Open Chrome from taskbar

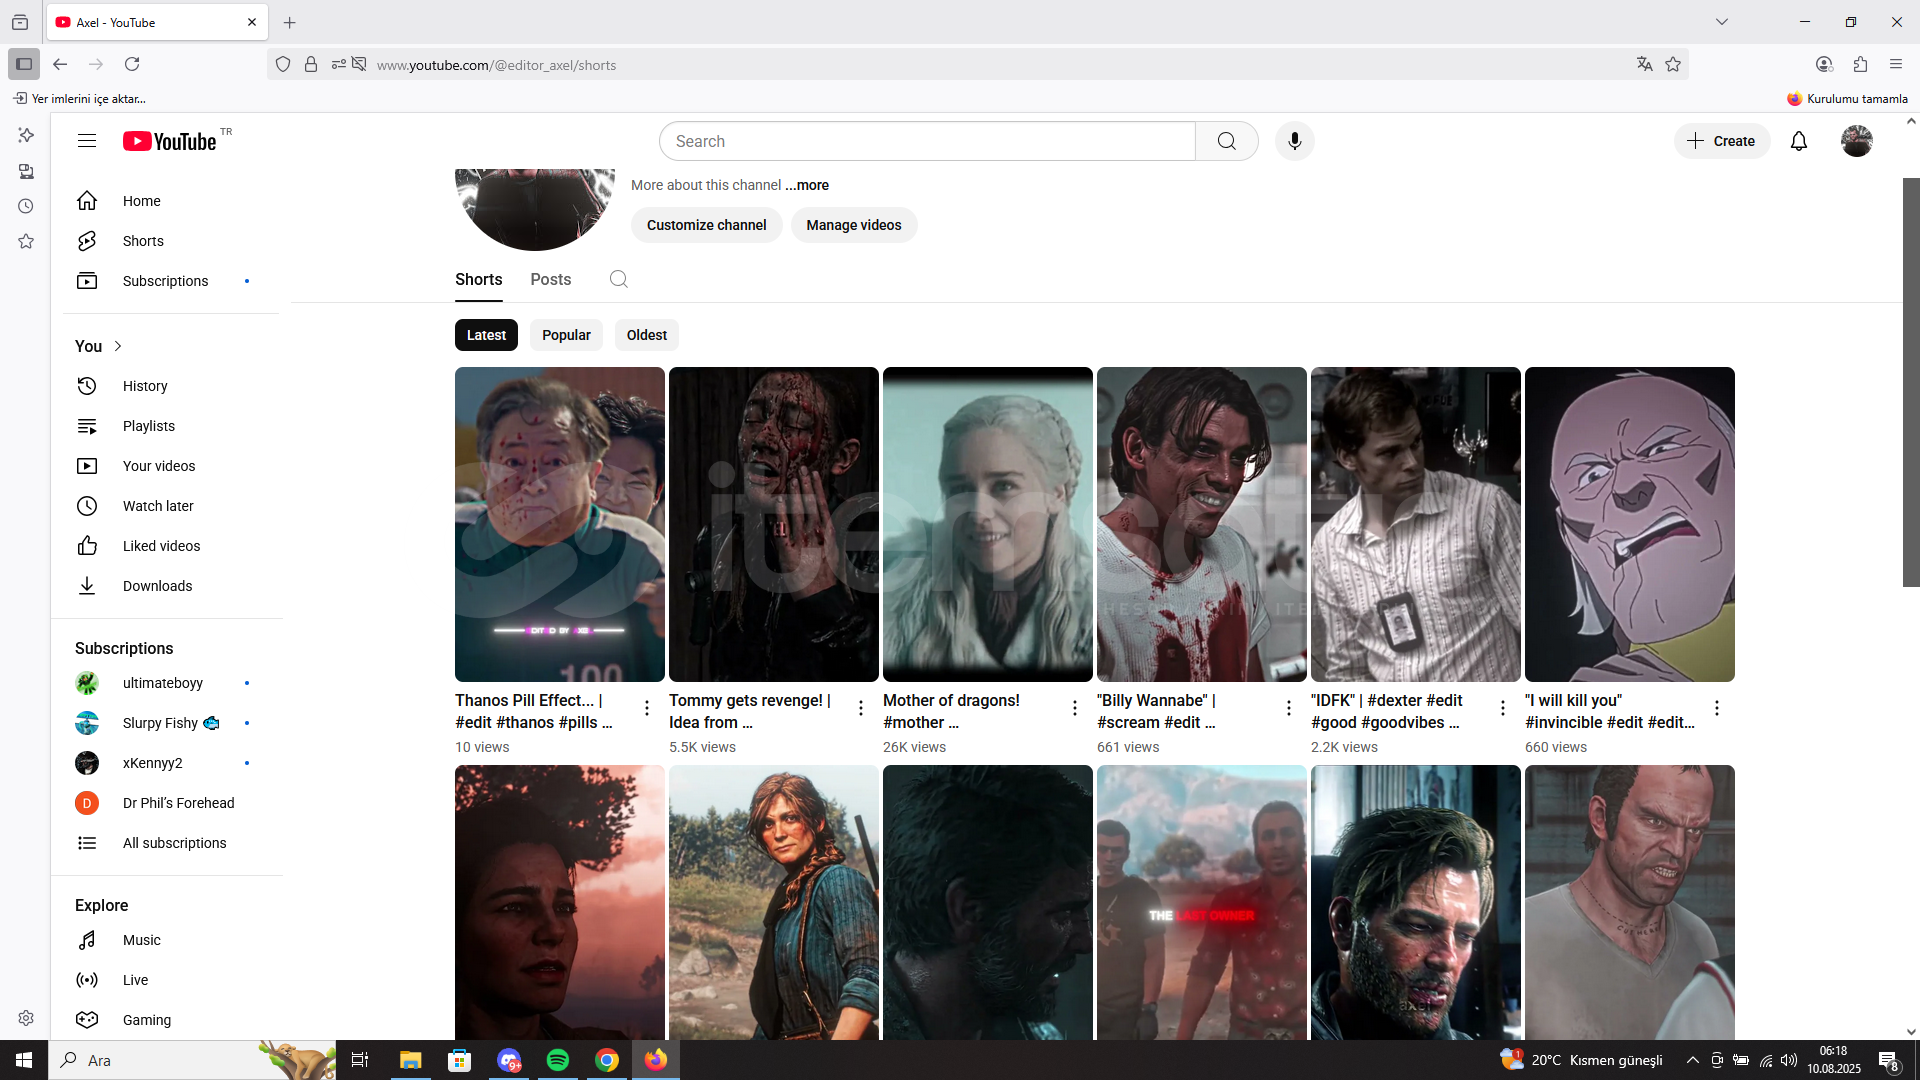pyautogui.click(x=607, y=1060)
